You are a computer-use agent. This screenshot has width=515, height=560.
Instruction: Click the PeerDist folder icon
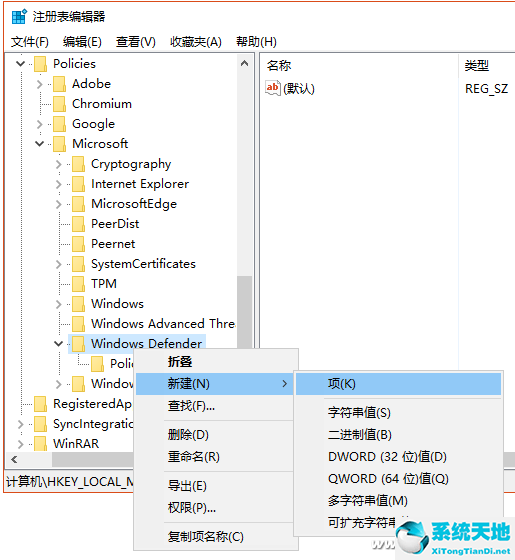coord(78,224)
